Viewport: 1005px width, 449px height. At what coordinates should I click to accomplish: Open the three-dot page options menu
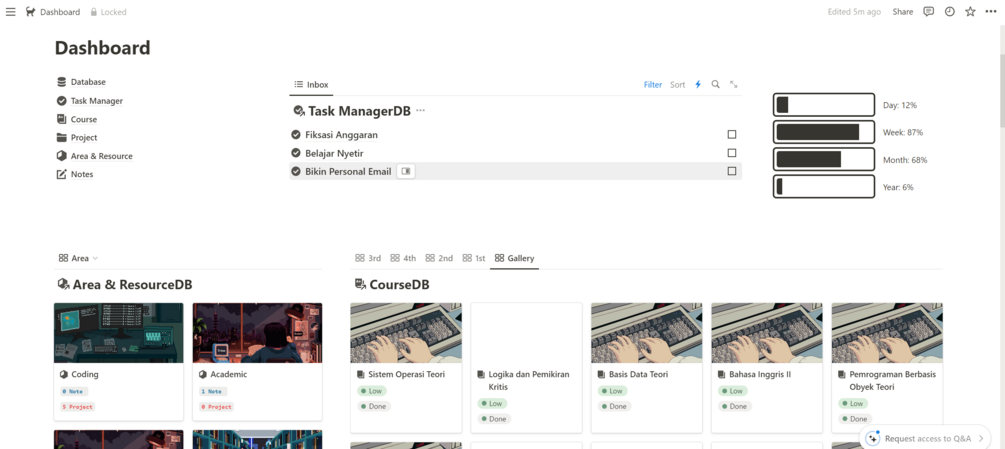coord(991,12)
